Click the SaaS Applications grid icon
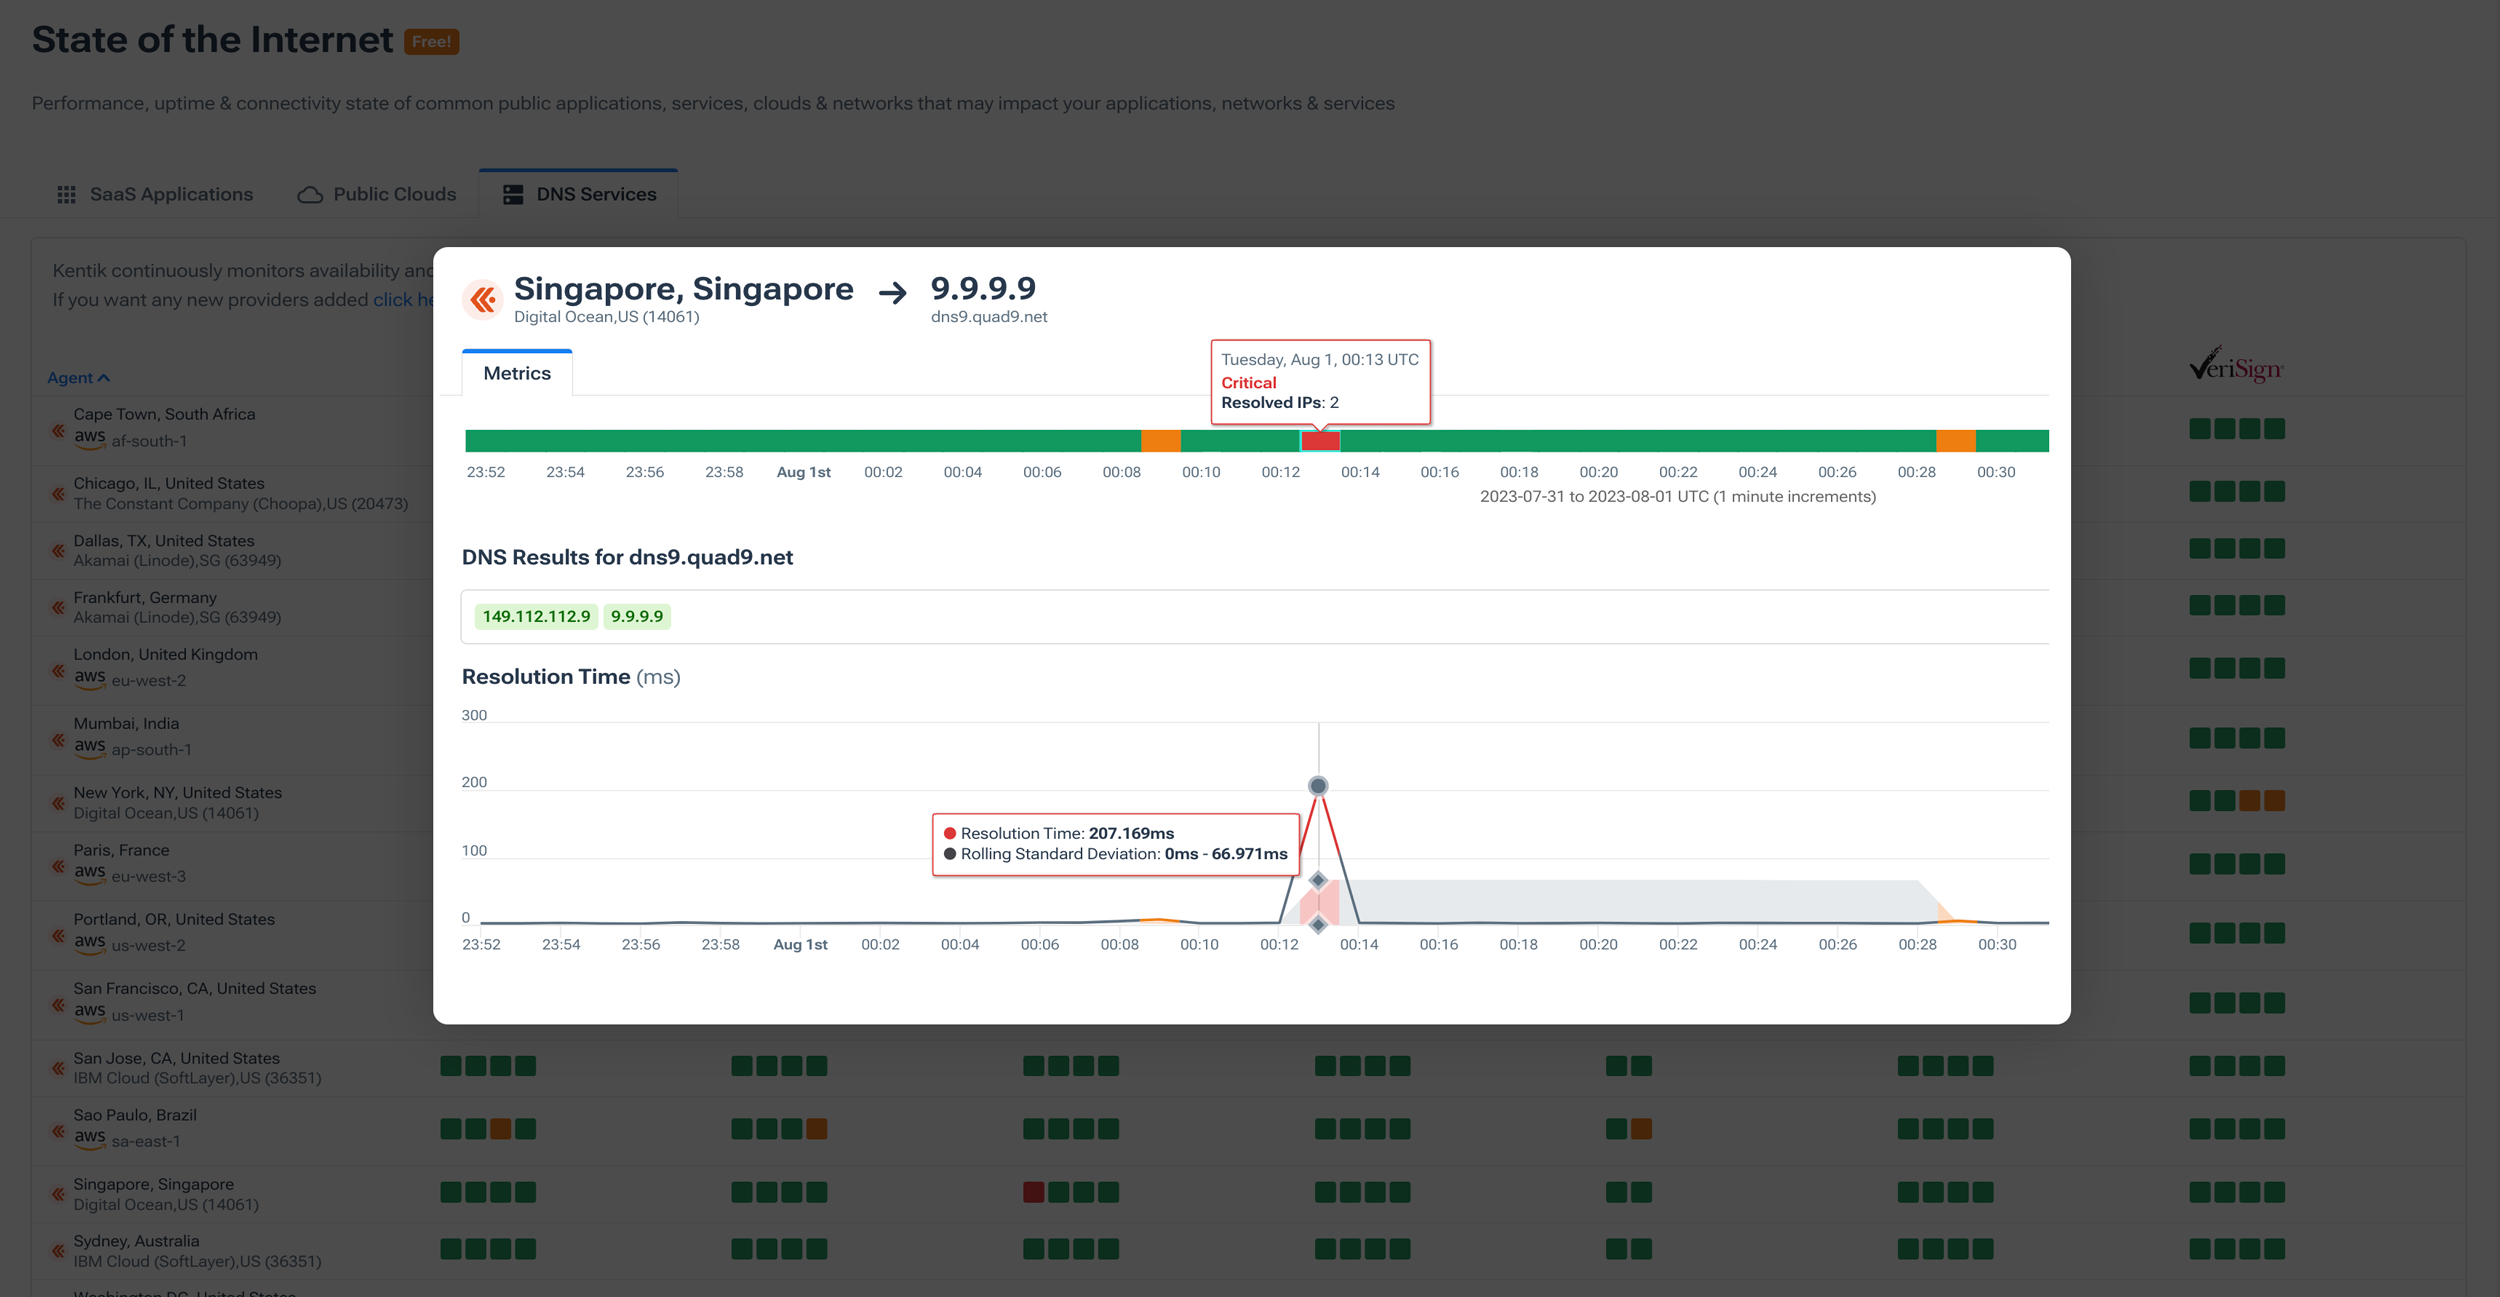Screen dimensions: 2500x1297 66,194
